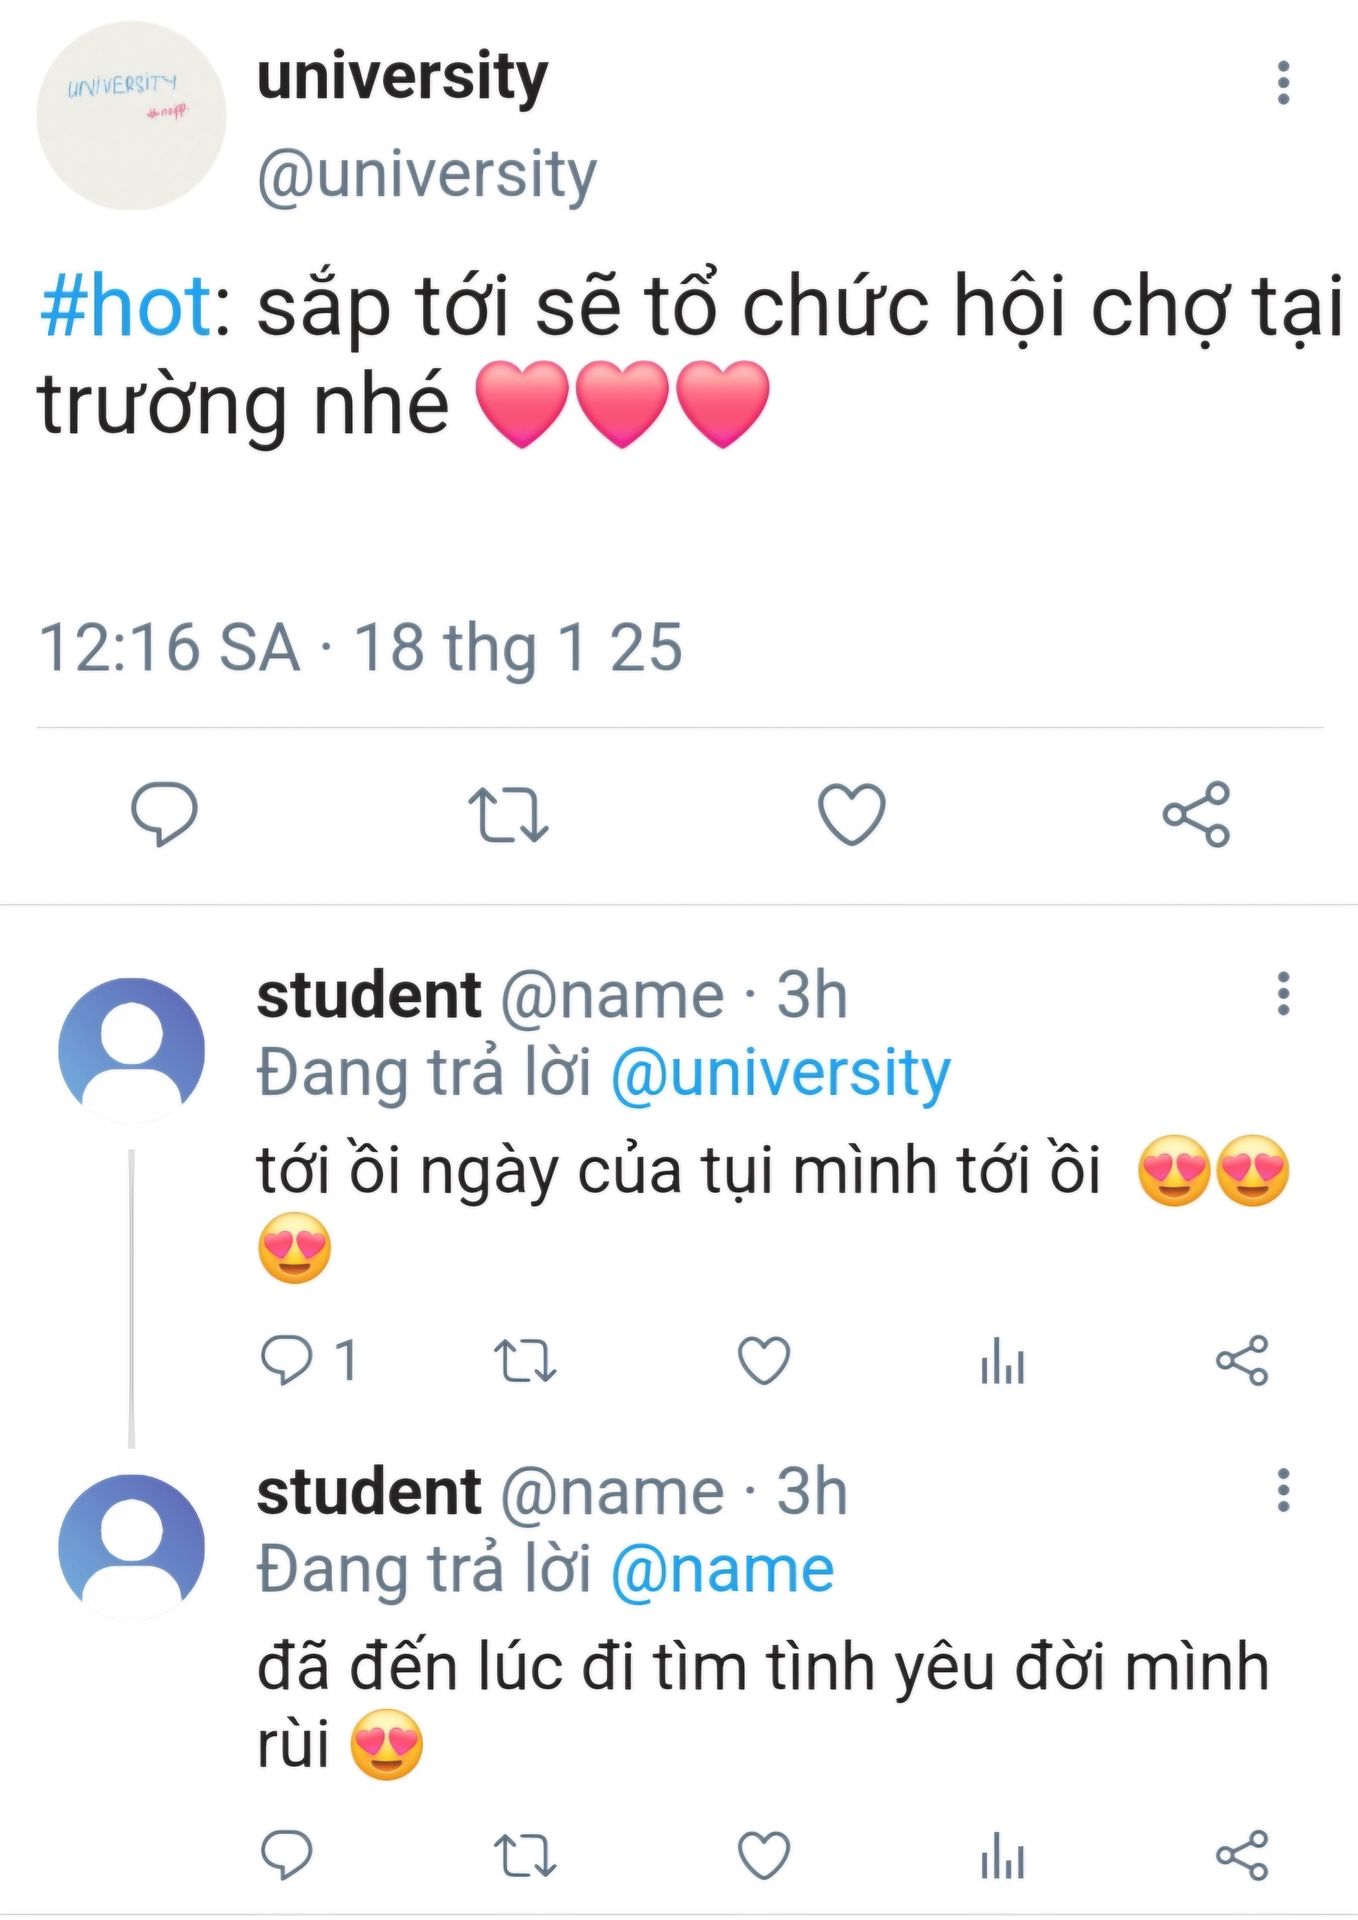Viewport: 1358px width, 1920px height.
Task: Like the first student reply
Action: [764, 1361]
